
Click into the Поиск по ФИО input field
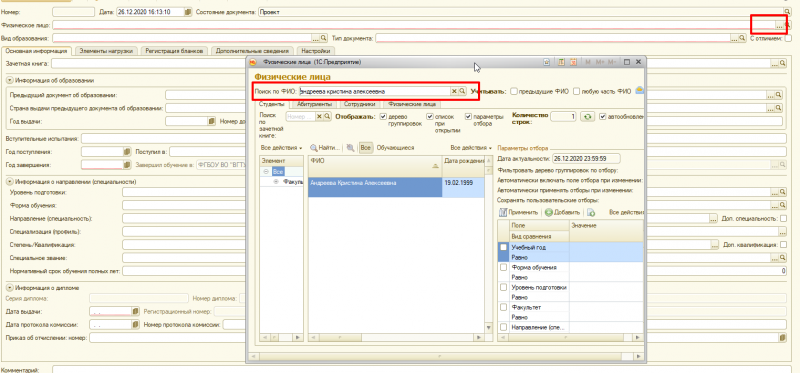[x=374, y=91]
